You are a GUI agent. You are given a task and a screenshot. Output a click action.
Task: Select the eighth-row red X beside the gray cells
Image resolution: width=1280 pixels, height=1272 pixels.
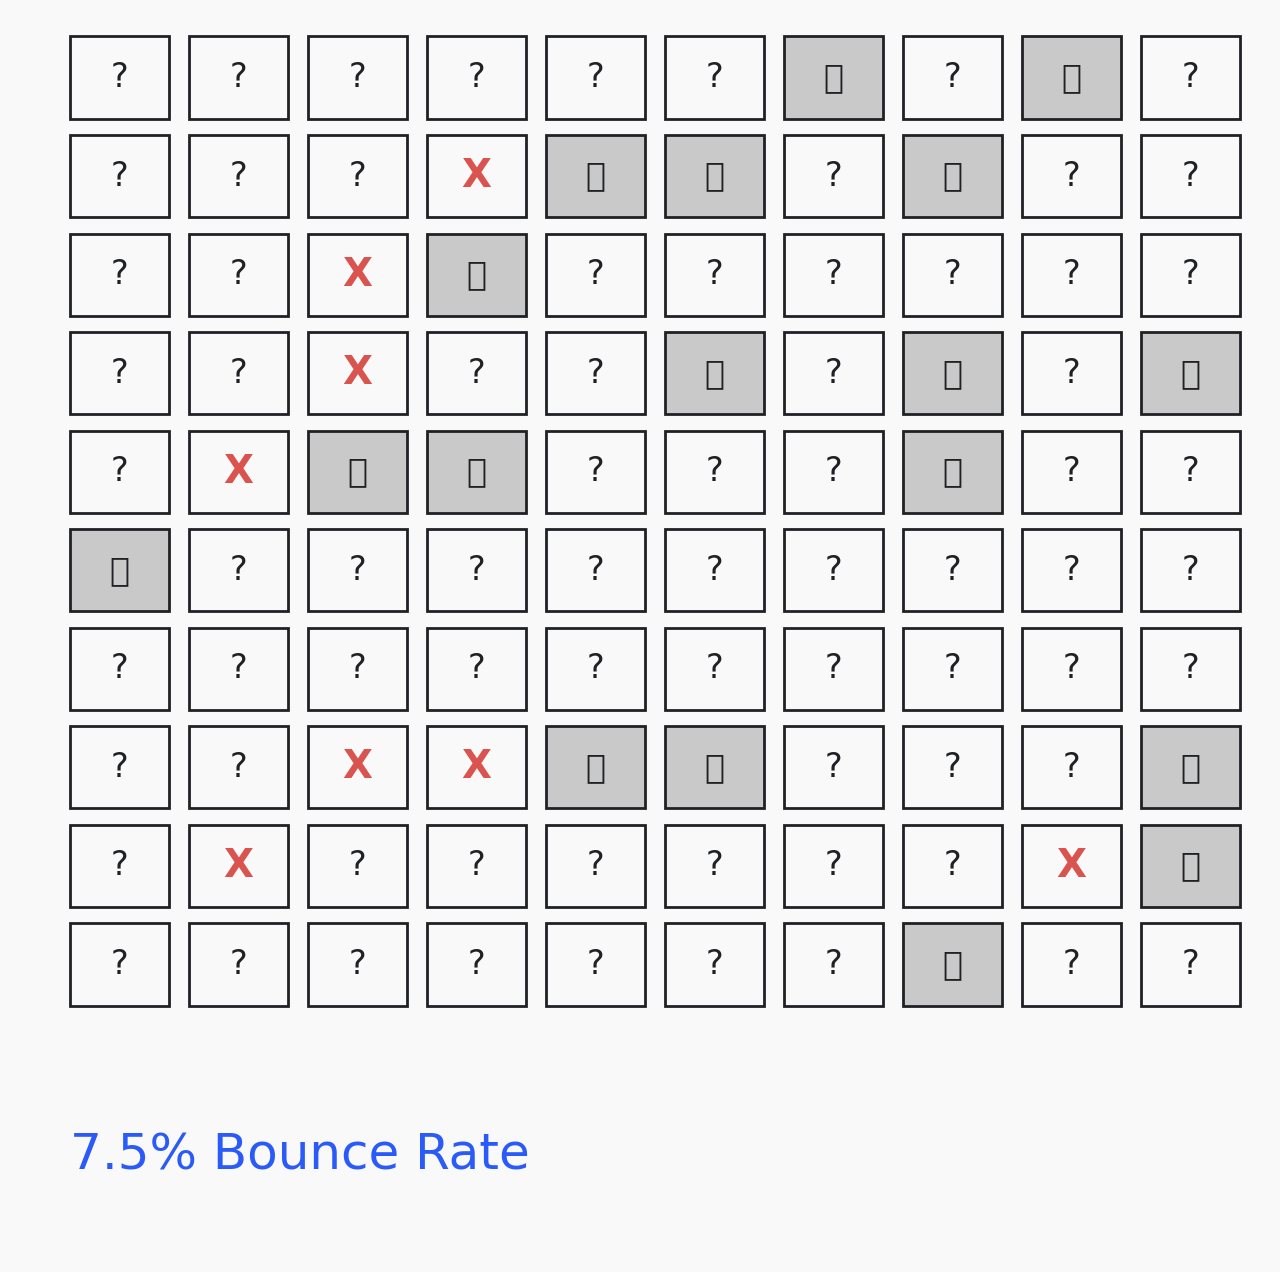click(x=477, y=767)
